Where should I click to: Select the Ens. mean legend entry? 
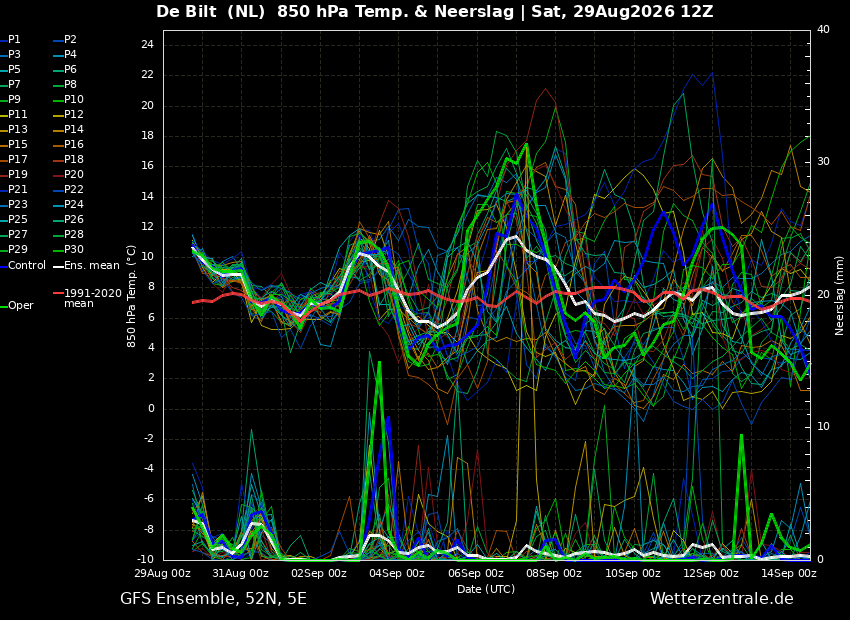86,266
